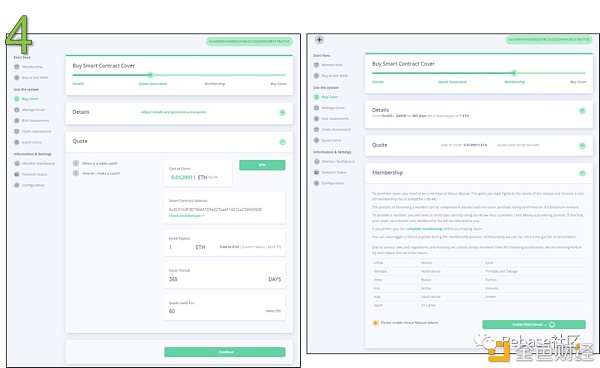Click 'Buy or Sell NXM' label, right panel
This screenshot has height=368, width=600.
coord(334,76)
